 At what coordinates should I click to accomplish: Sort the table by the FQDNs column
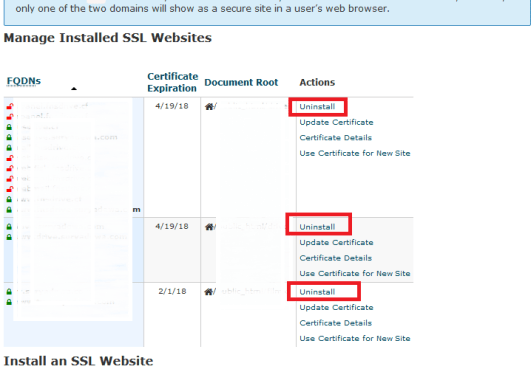pyautogui.click(x=24, y=81)
